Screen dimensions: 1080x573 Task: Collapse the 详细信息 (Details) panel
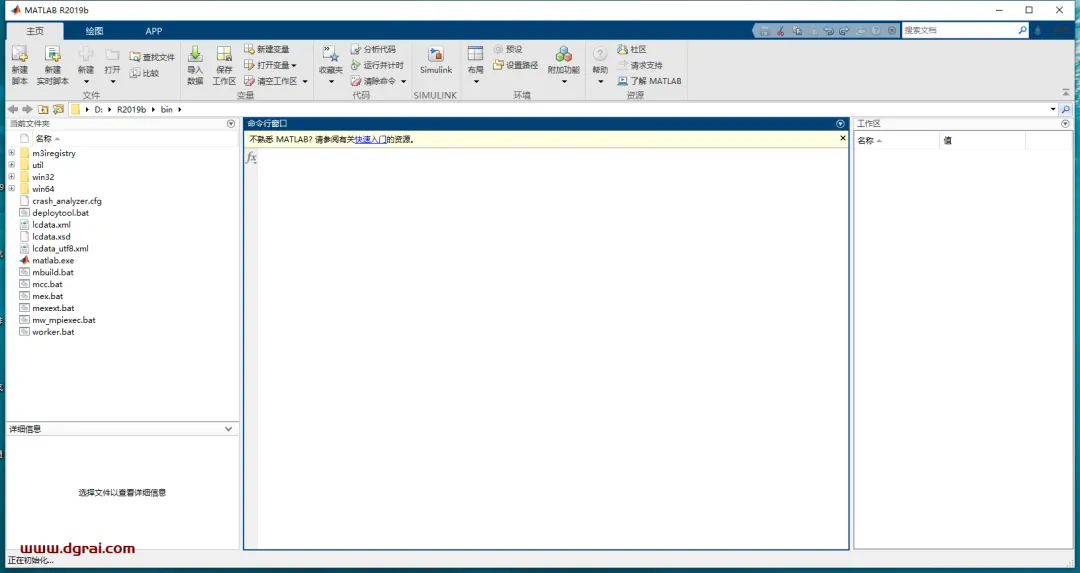point(229,429)
